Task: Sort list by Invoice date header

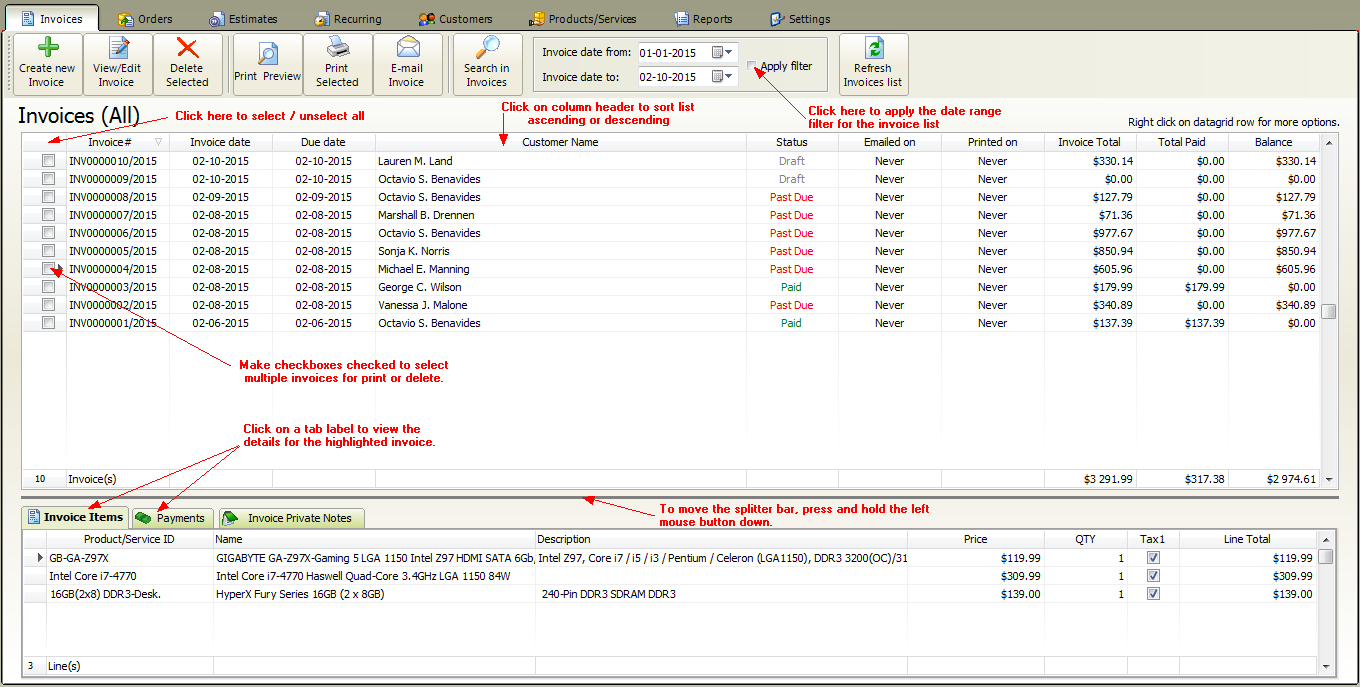Action: coord(220,142)
